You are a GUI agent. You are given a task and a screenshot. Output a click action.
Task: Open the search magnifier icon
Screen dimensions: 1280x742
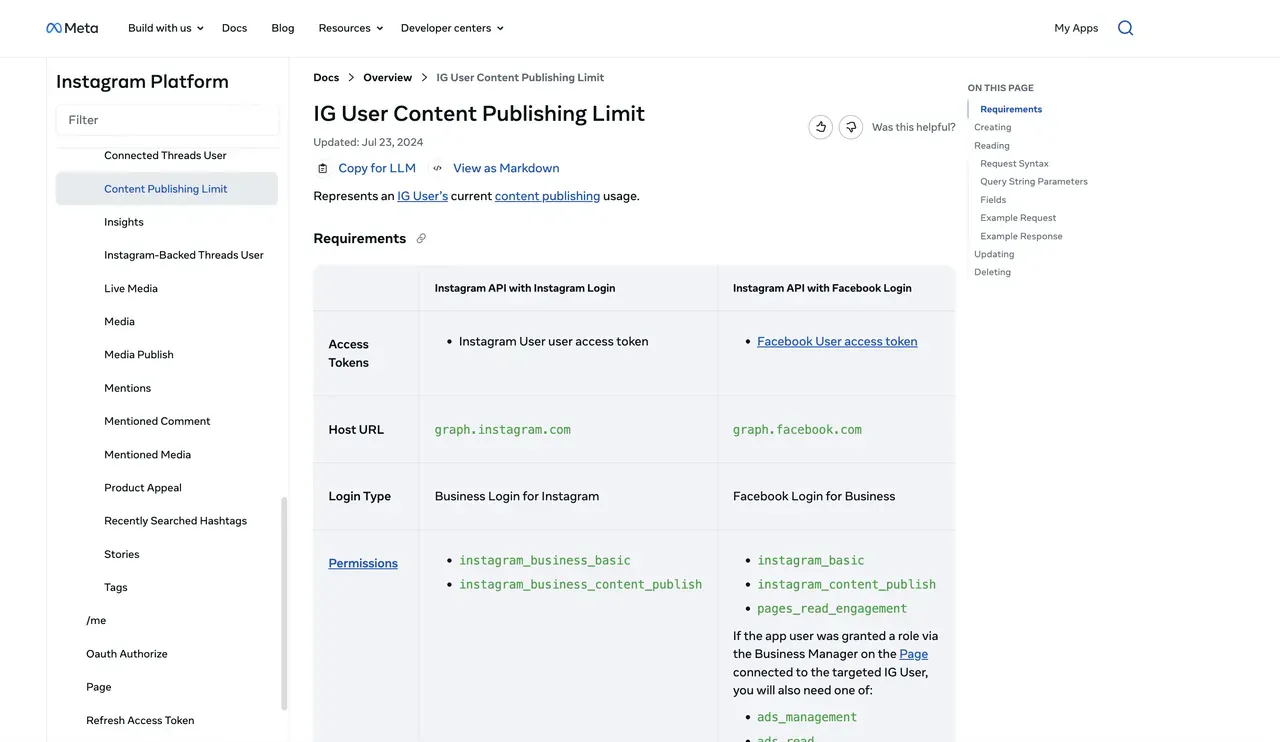(1125, 28)
